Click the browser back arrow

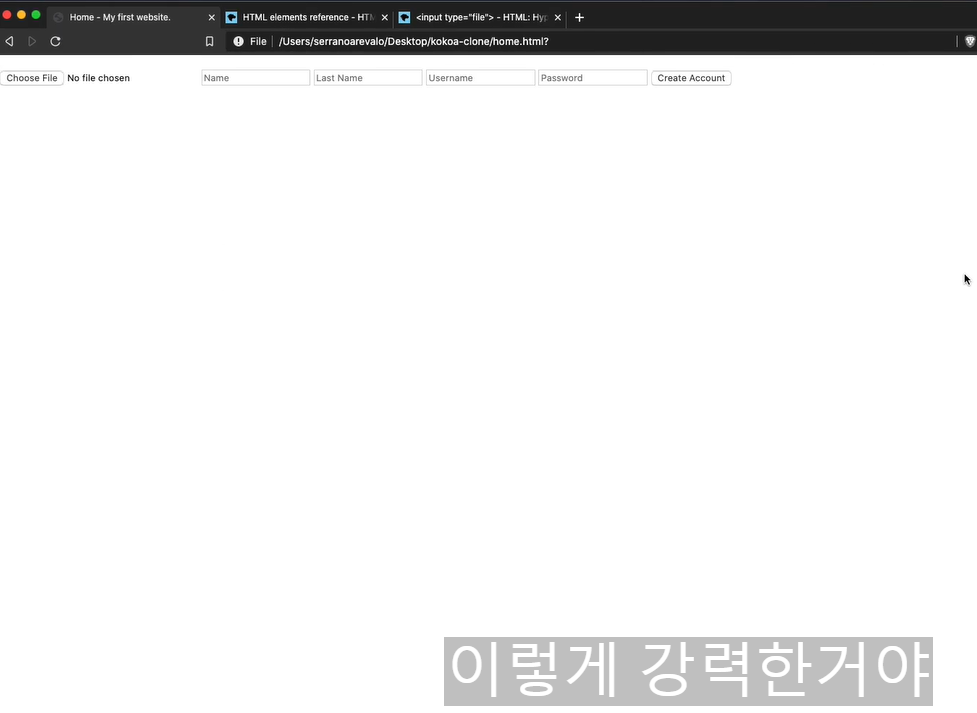click(x=9, y=41)
